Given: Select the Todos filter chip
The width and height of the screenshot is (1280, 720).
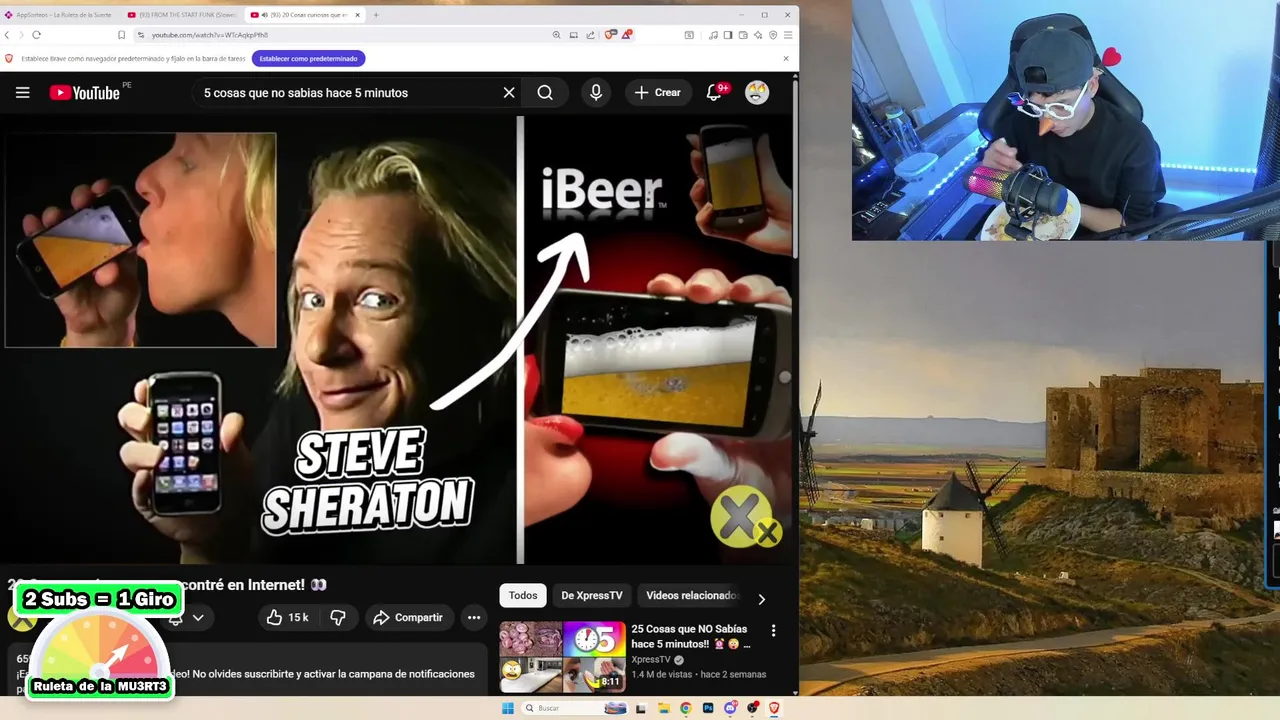Looking at the screenshot, I should click(523, 596).
